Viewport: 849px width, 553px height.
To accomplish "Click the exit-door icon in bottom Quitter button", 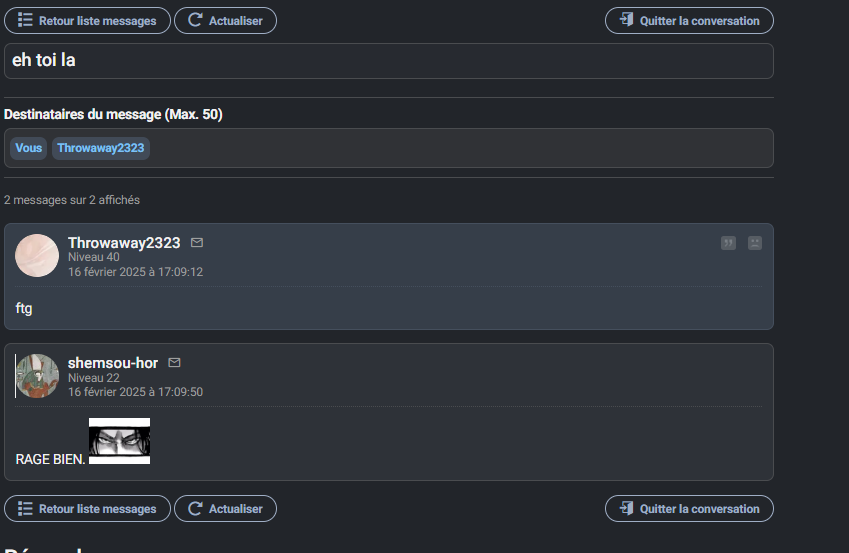I will [x=626, y=508].
